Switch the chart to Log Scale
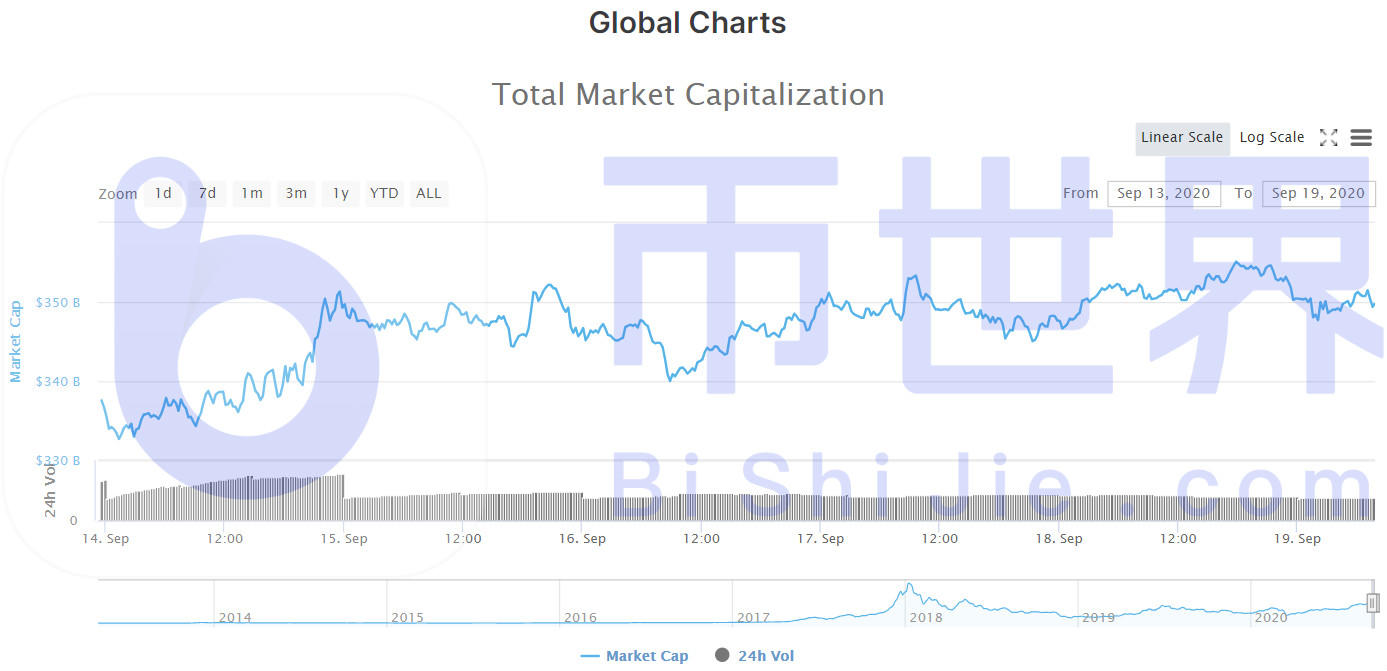 [1271, 137]
